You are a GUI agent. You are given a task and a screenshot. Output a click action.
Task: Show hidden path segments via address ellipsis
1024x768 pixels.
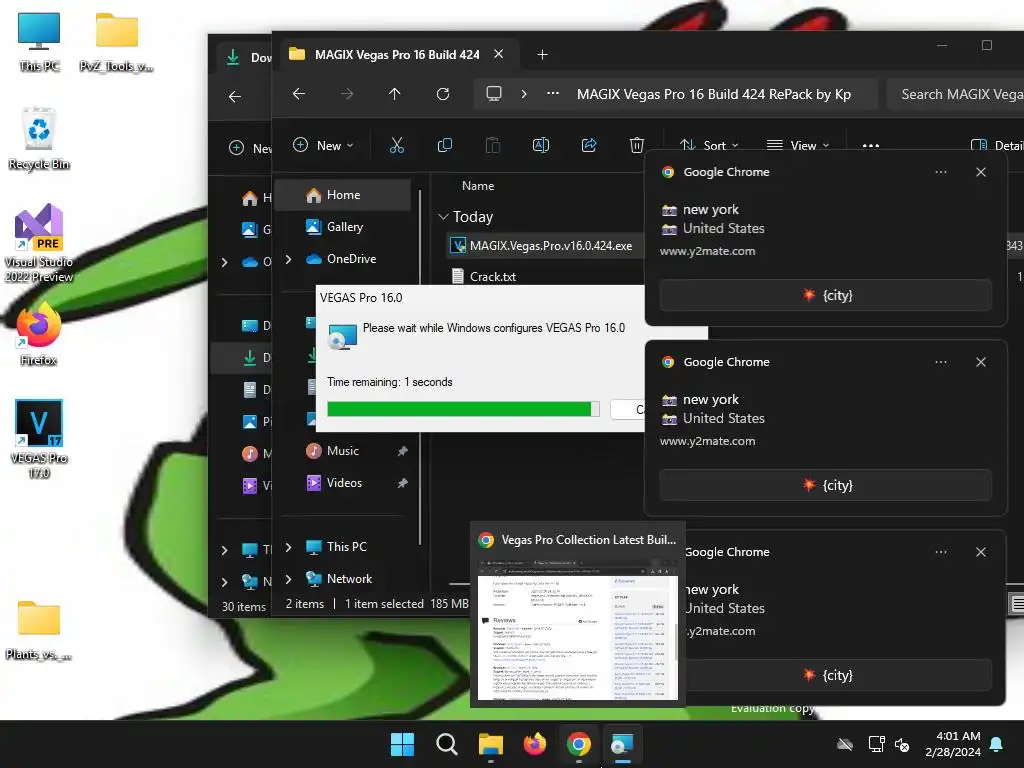tap(553, 93)
